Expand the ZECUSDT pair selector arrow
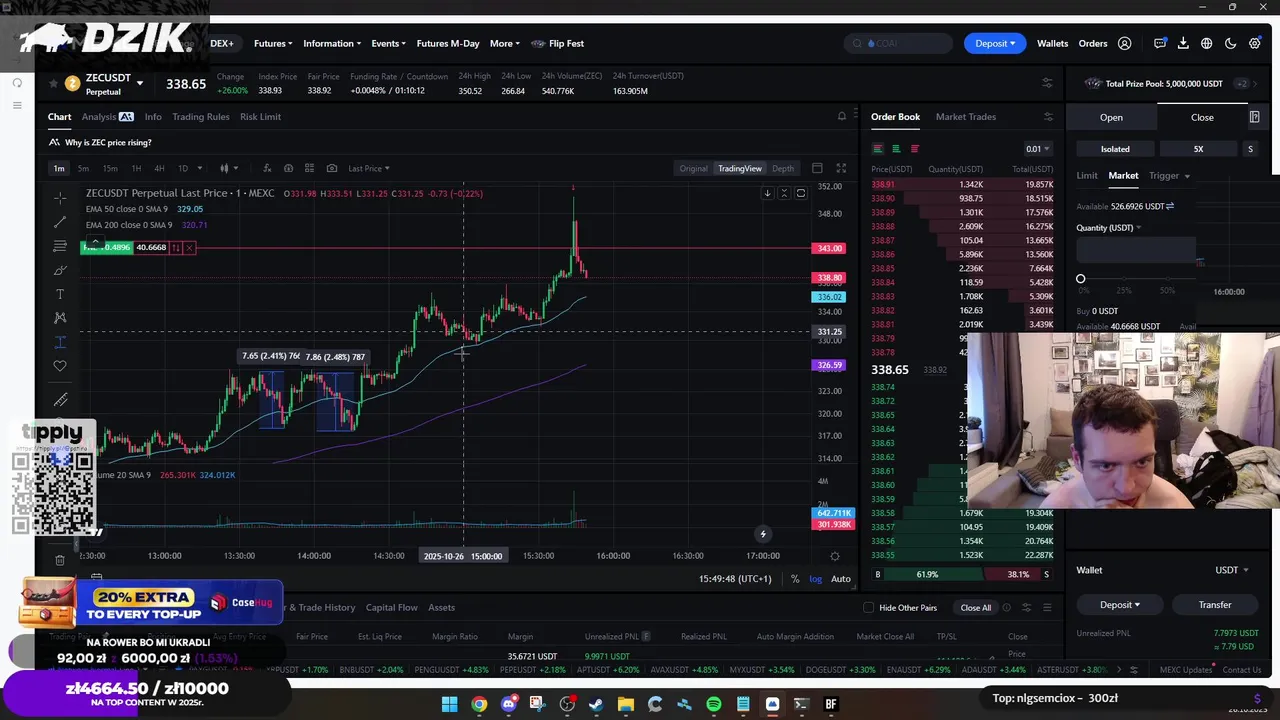1280x720 pixels. point(139,83)
